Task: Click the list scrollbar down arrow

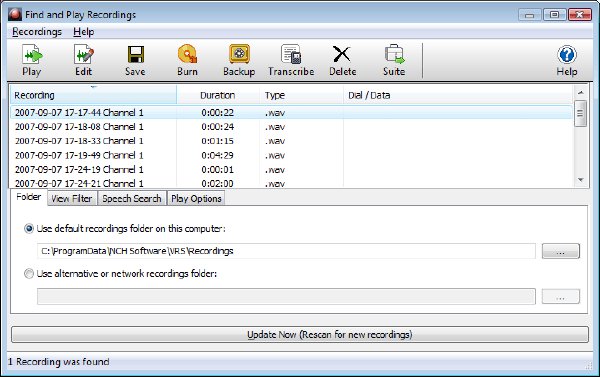Action: click(x=580, y=180)
